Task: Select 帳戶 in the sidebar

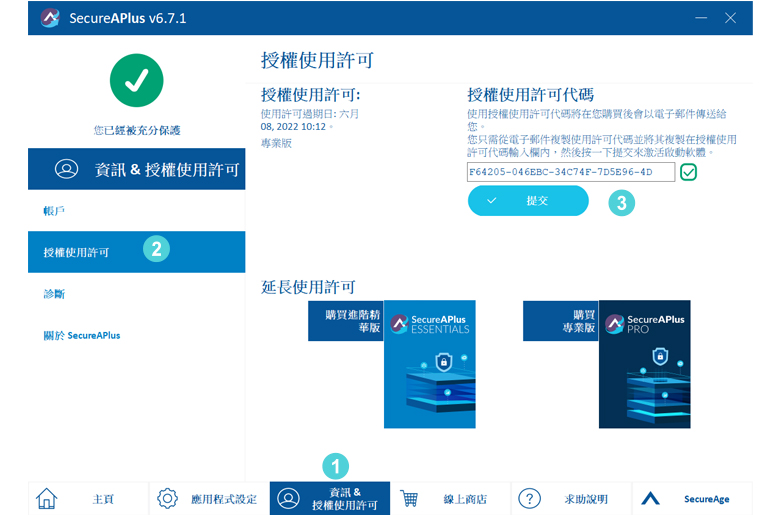Action: 136,210
